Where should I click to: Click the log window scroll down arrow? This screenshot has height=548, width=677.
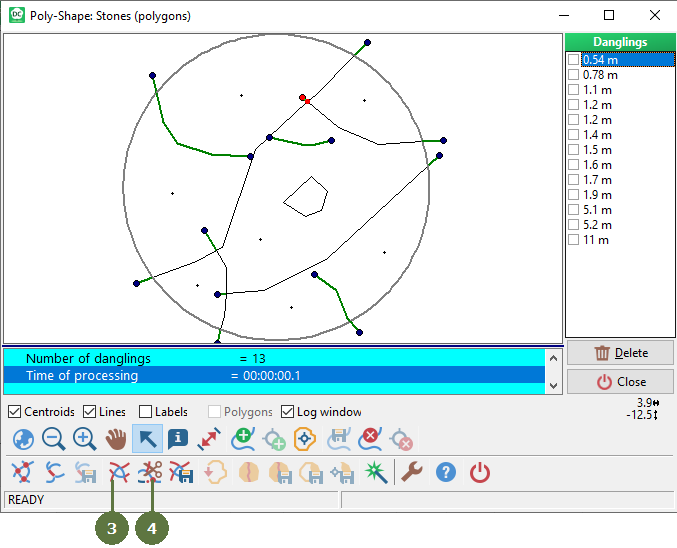(x=552, y=385)
